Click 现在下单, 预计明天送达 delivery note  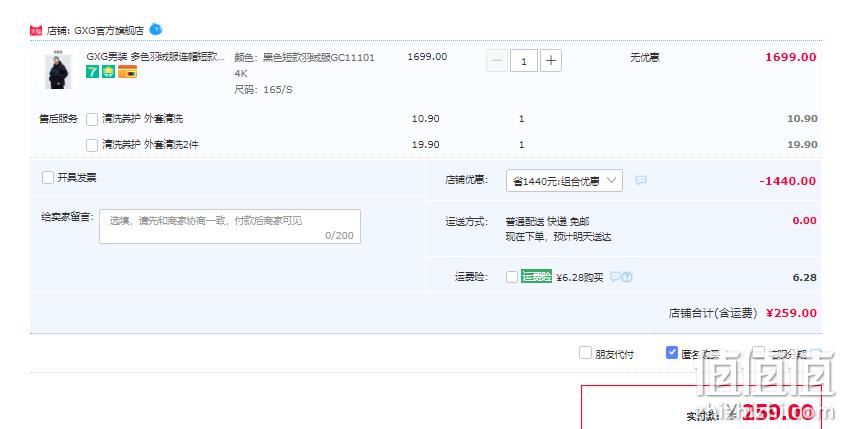(558, 236)
